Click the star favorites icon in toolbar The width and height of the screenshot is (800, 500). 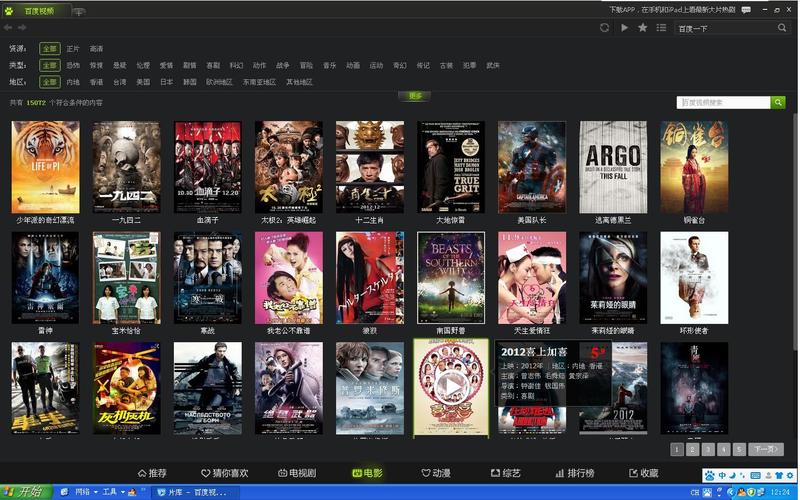[642, 28]
